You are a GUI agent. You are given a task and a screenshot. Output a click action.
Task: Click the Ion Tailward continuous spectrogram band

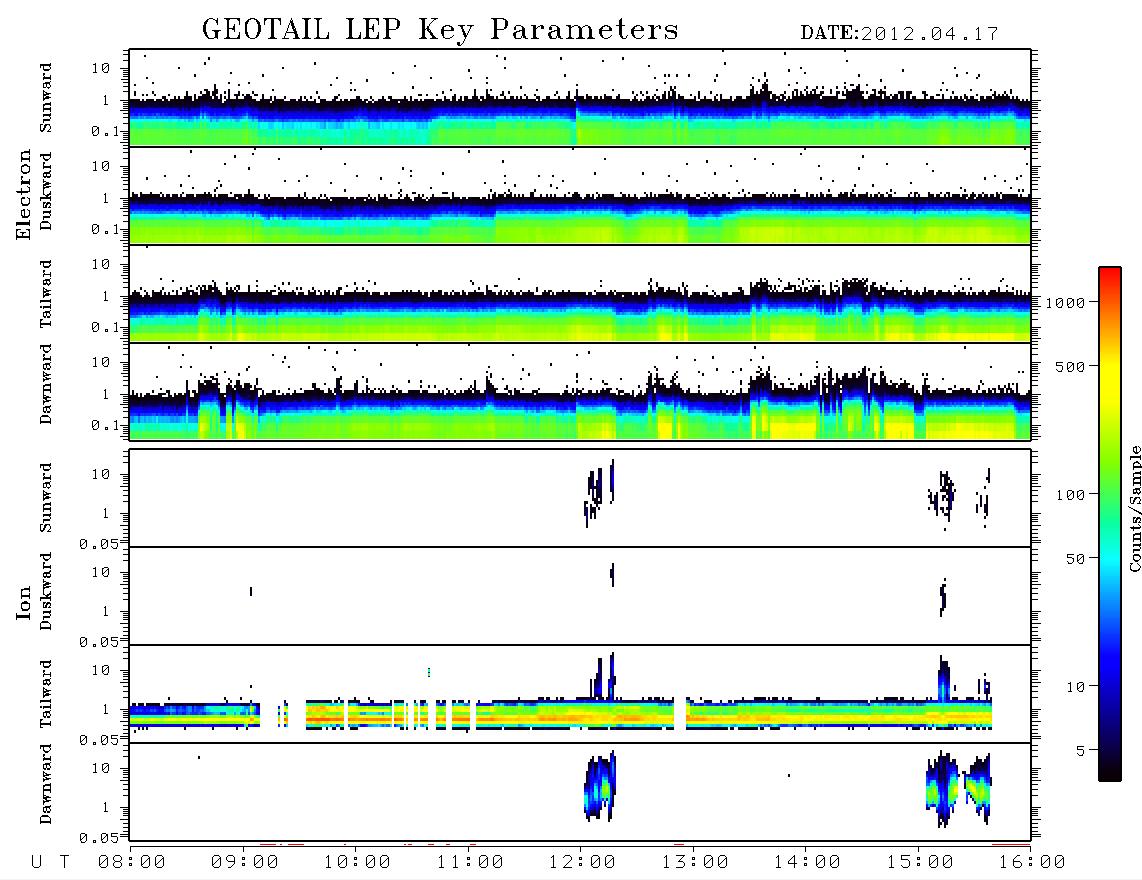(561, 714)
